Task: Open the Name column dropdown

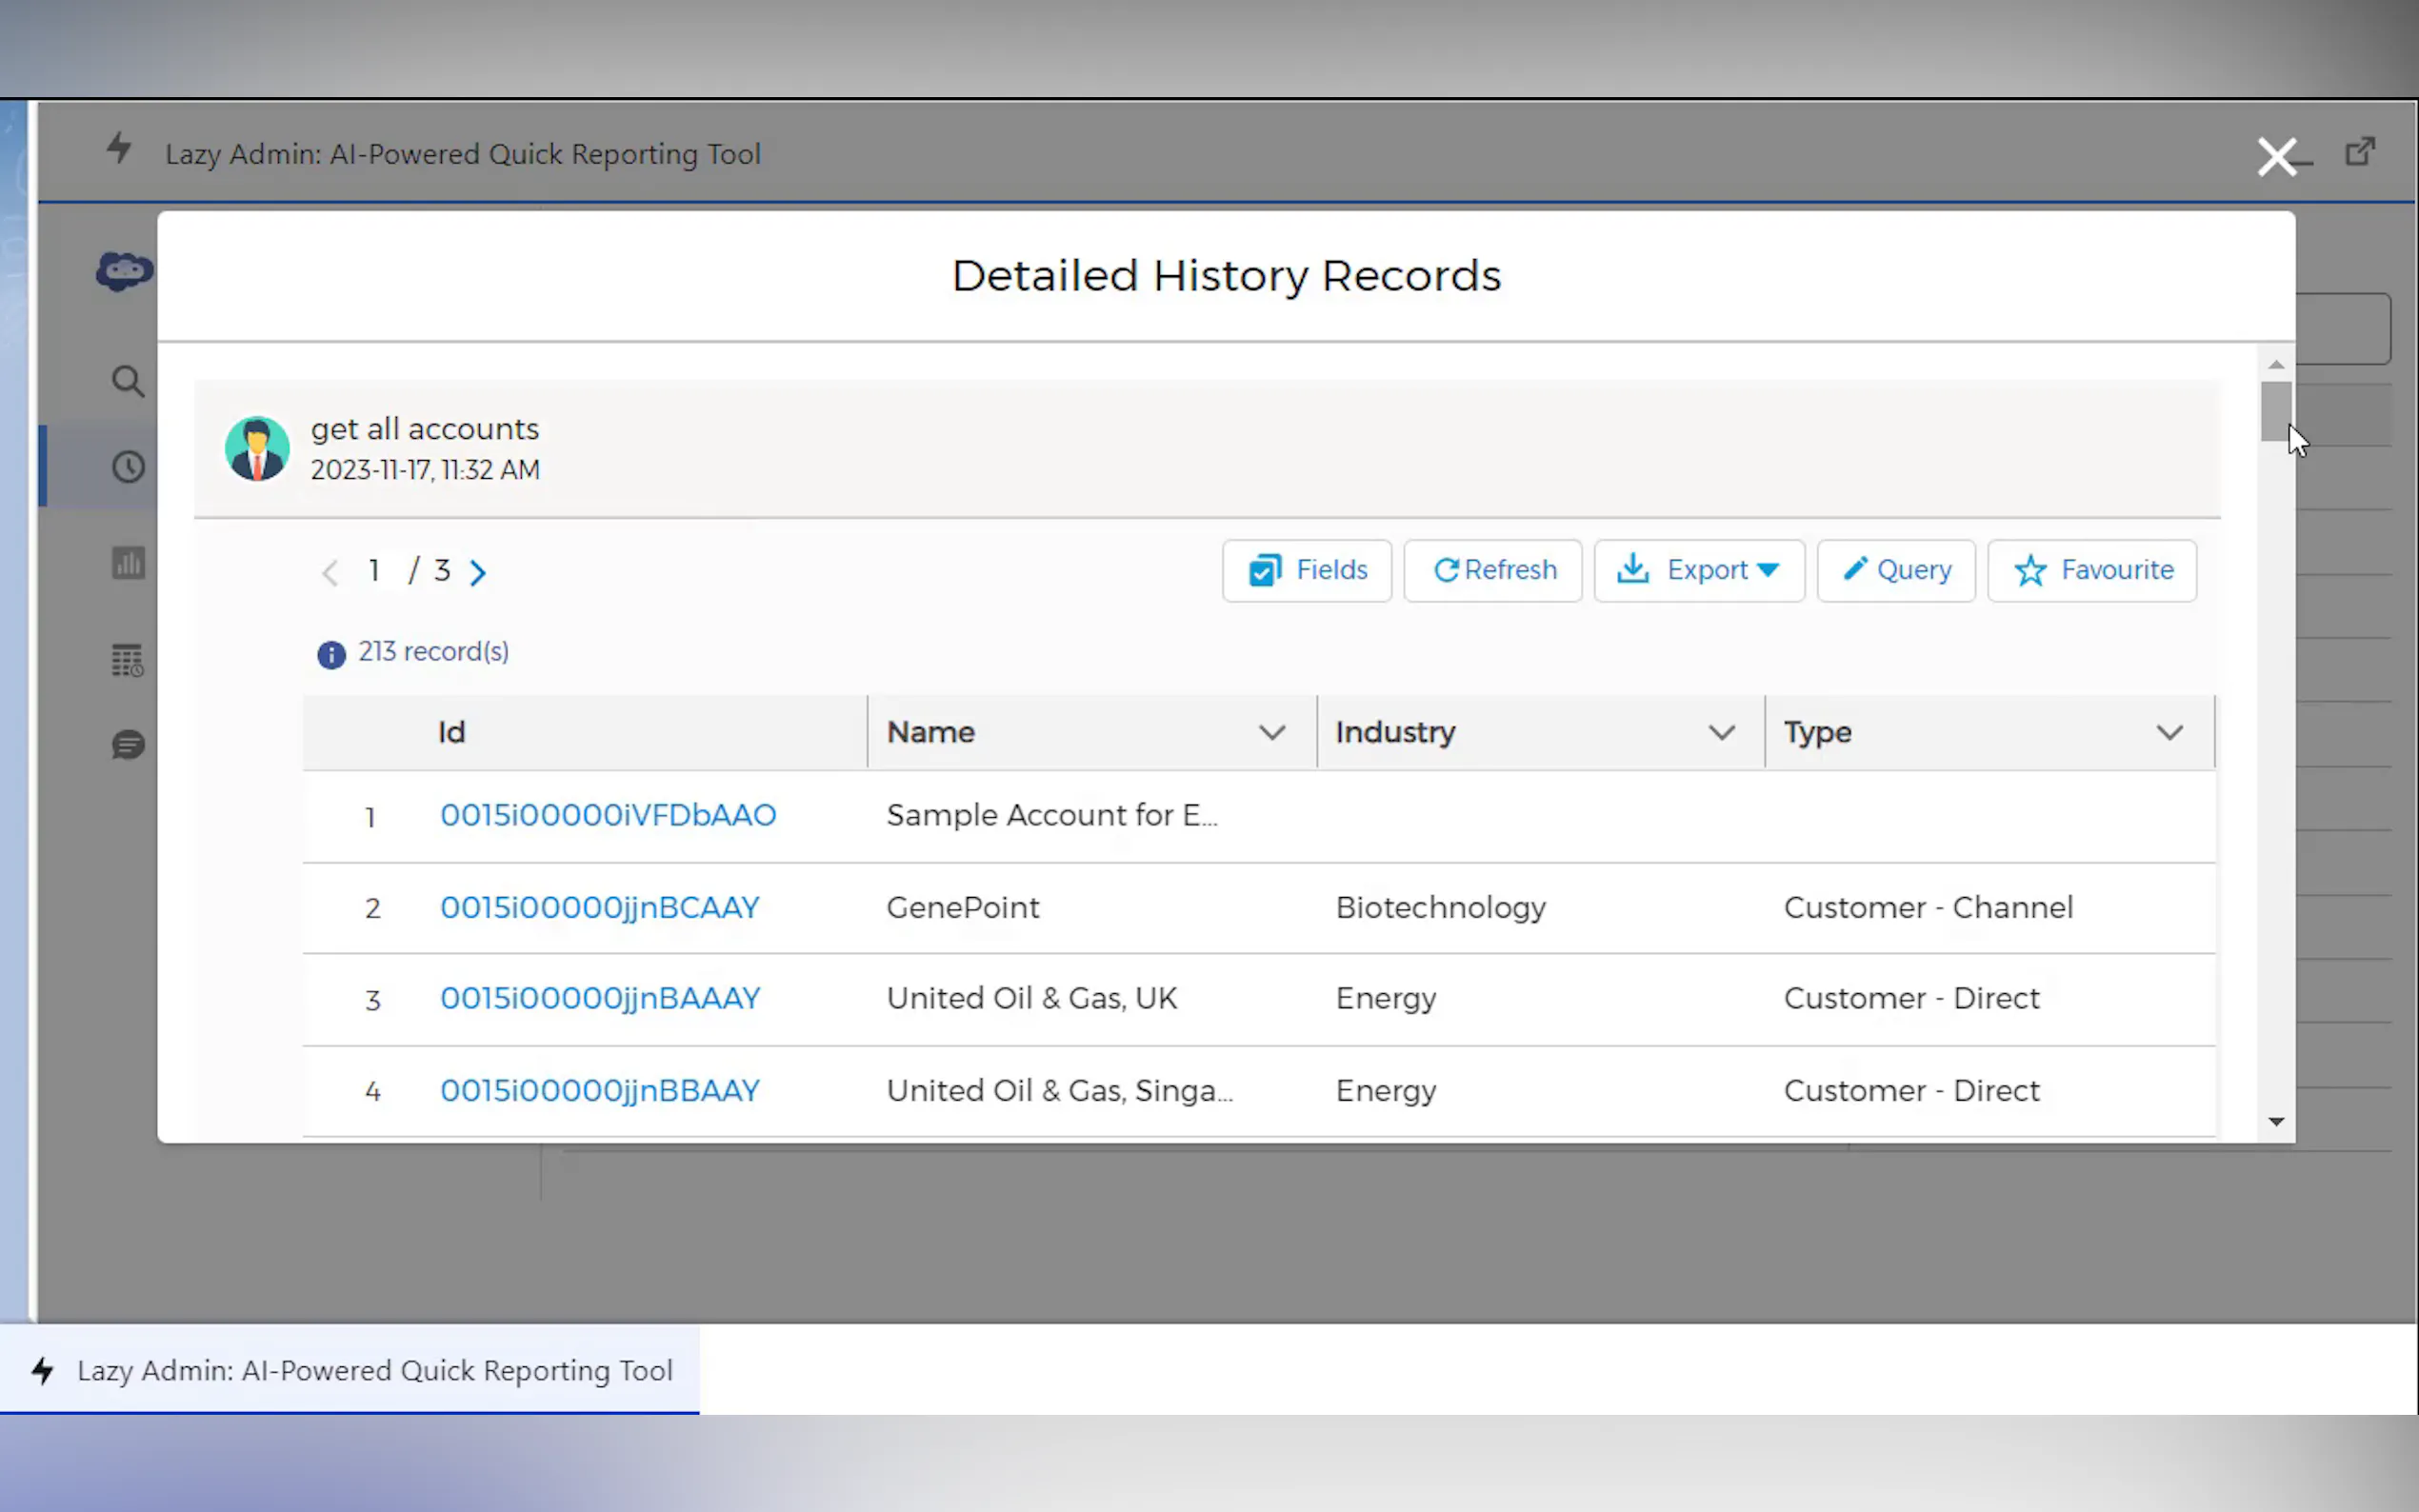Action: point(1271,733)
